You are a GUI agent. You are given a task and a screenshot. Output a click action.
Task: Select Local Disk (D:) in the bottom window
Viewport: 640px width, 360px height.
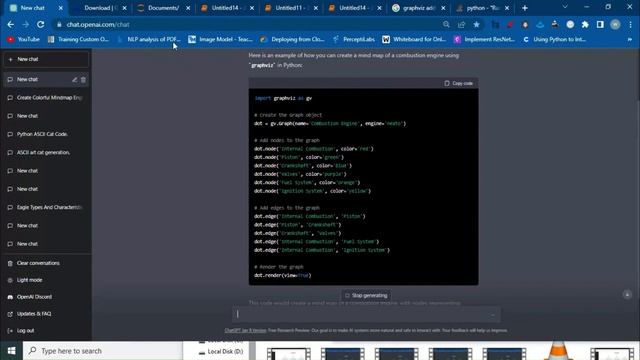point(221,351)
